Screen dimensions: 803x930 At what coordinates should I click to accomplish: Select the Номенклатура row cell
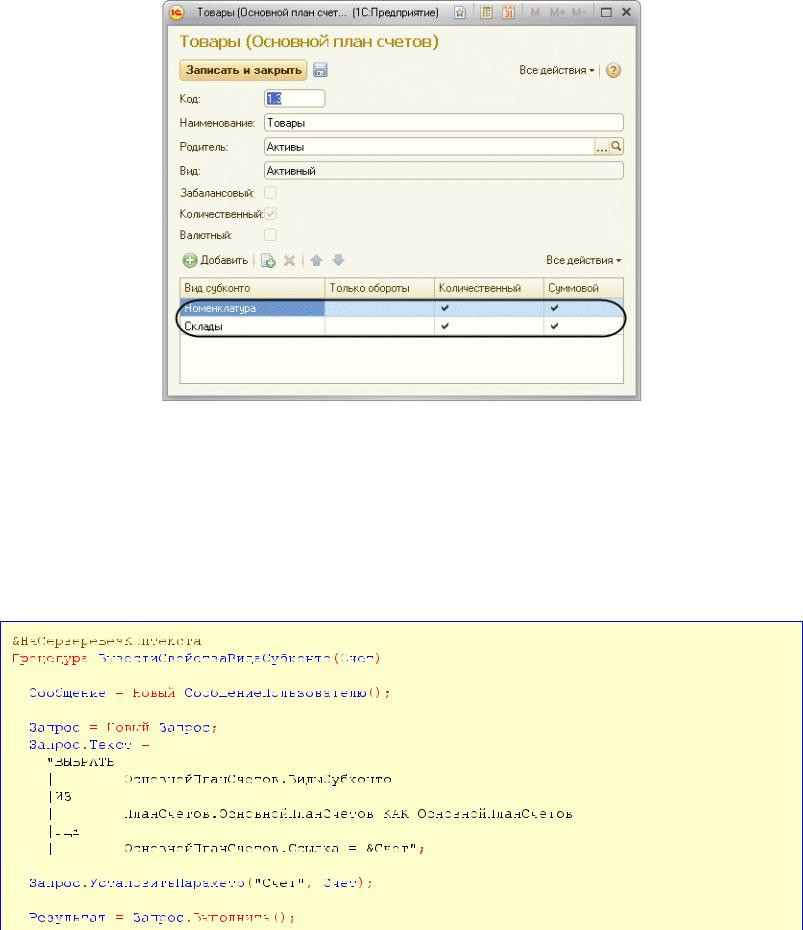point(252,308)
